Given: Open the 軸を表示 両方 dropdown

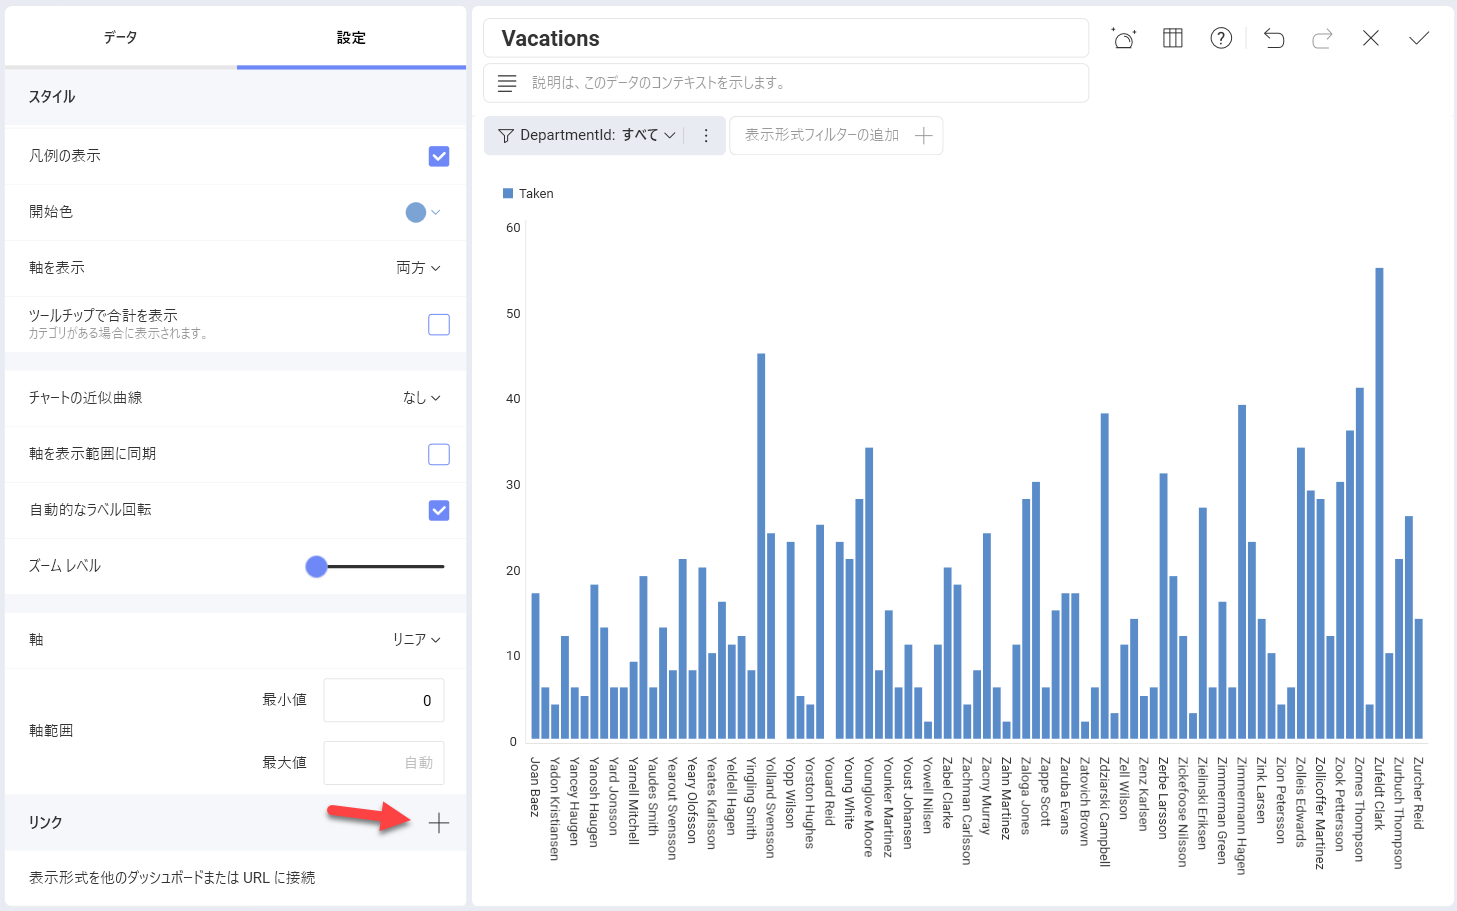Looking at the screenshot, I should (418, 268).
